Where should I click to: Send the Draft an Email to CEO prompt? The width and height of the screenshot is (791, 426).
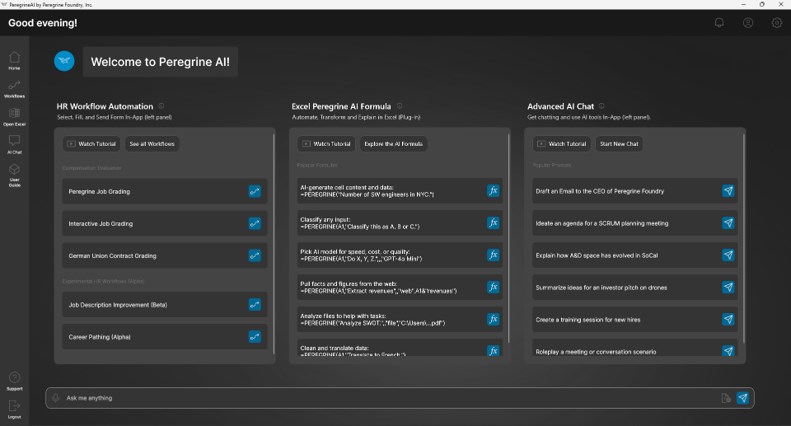pos(728,191)
